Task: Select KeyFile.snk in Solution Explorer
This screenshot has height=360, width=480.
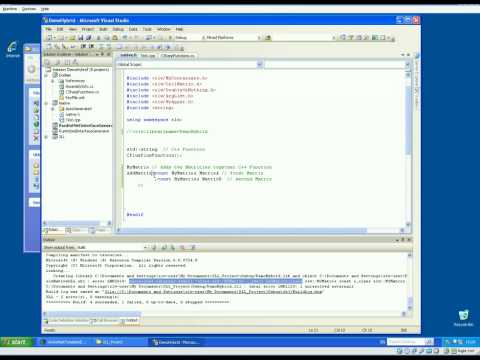Action: point(75,98)
